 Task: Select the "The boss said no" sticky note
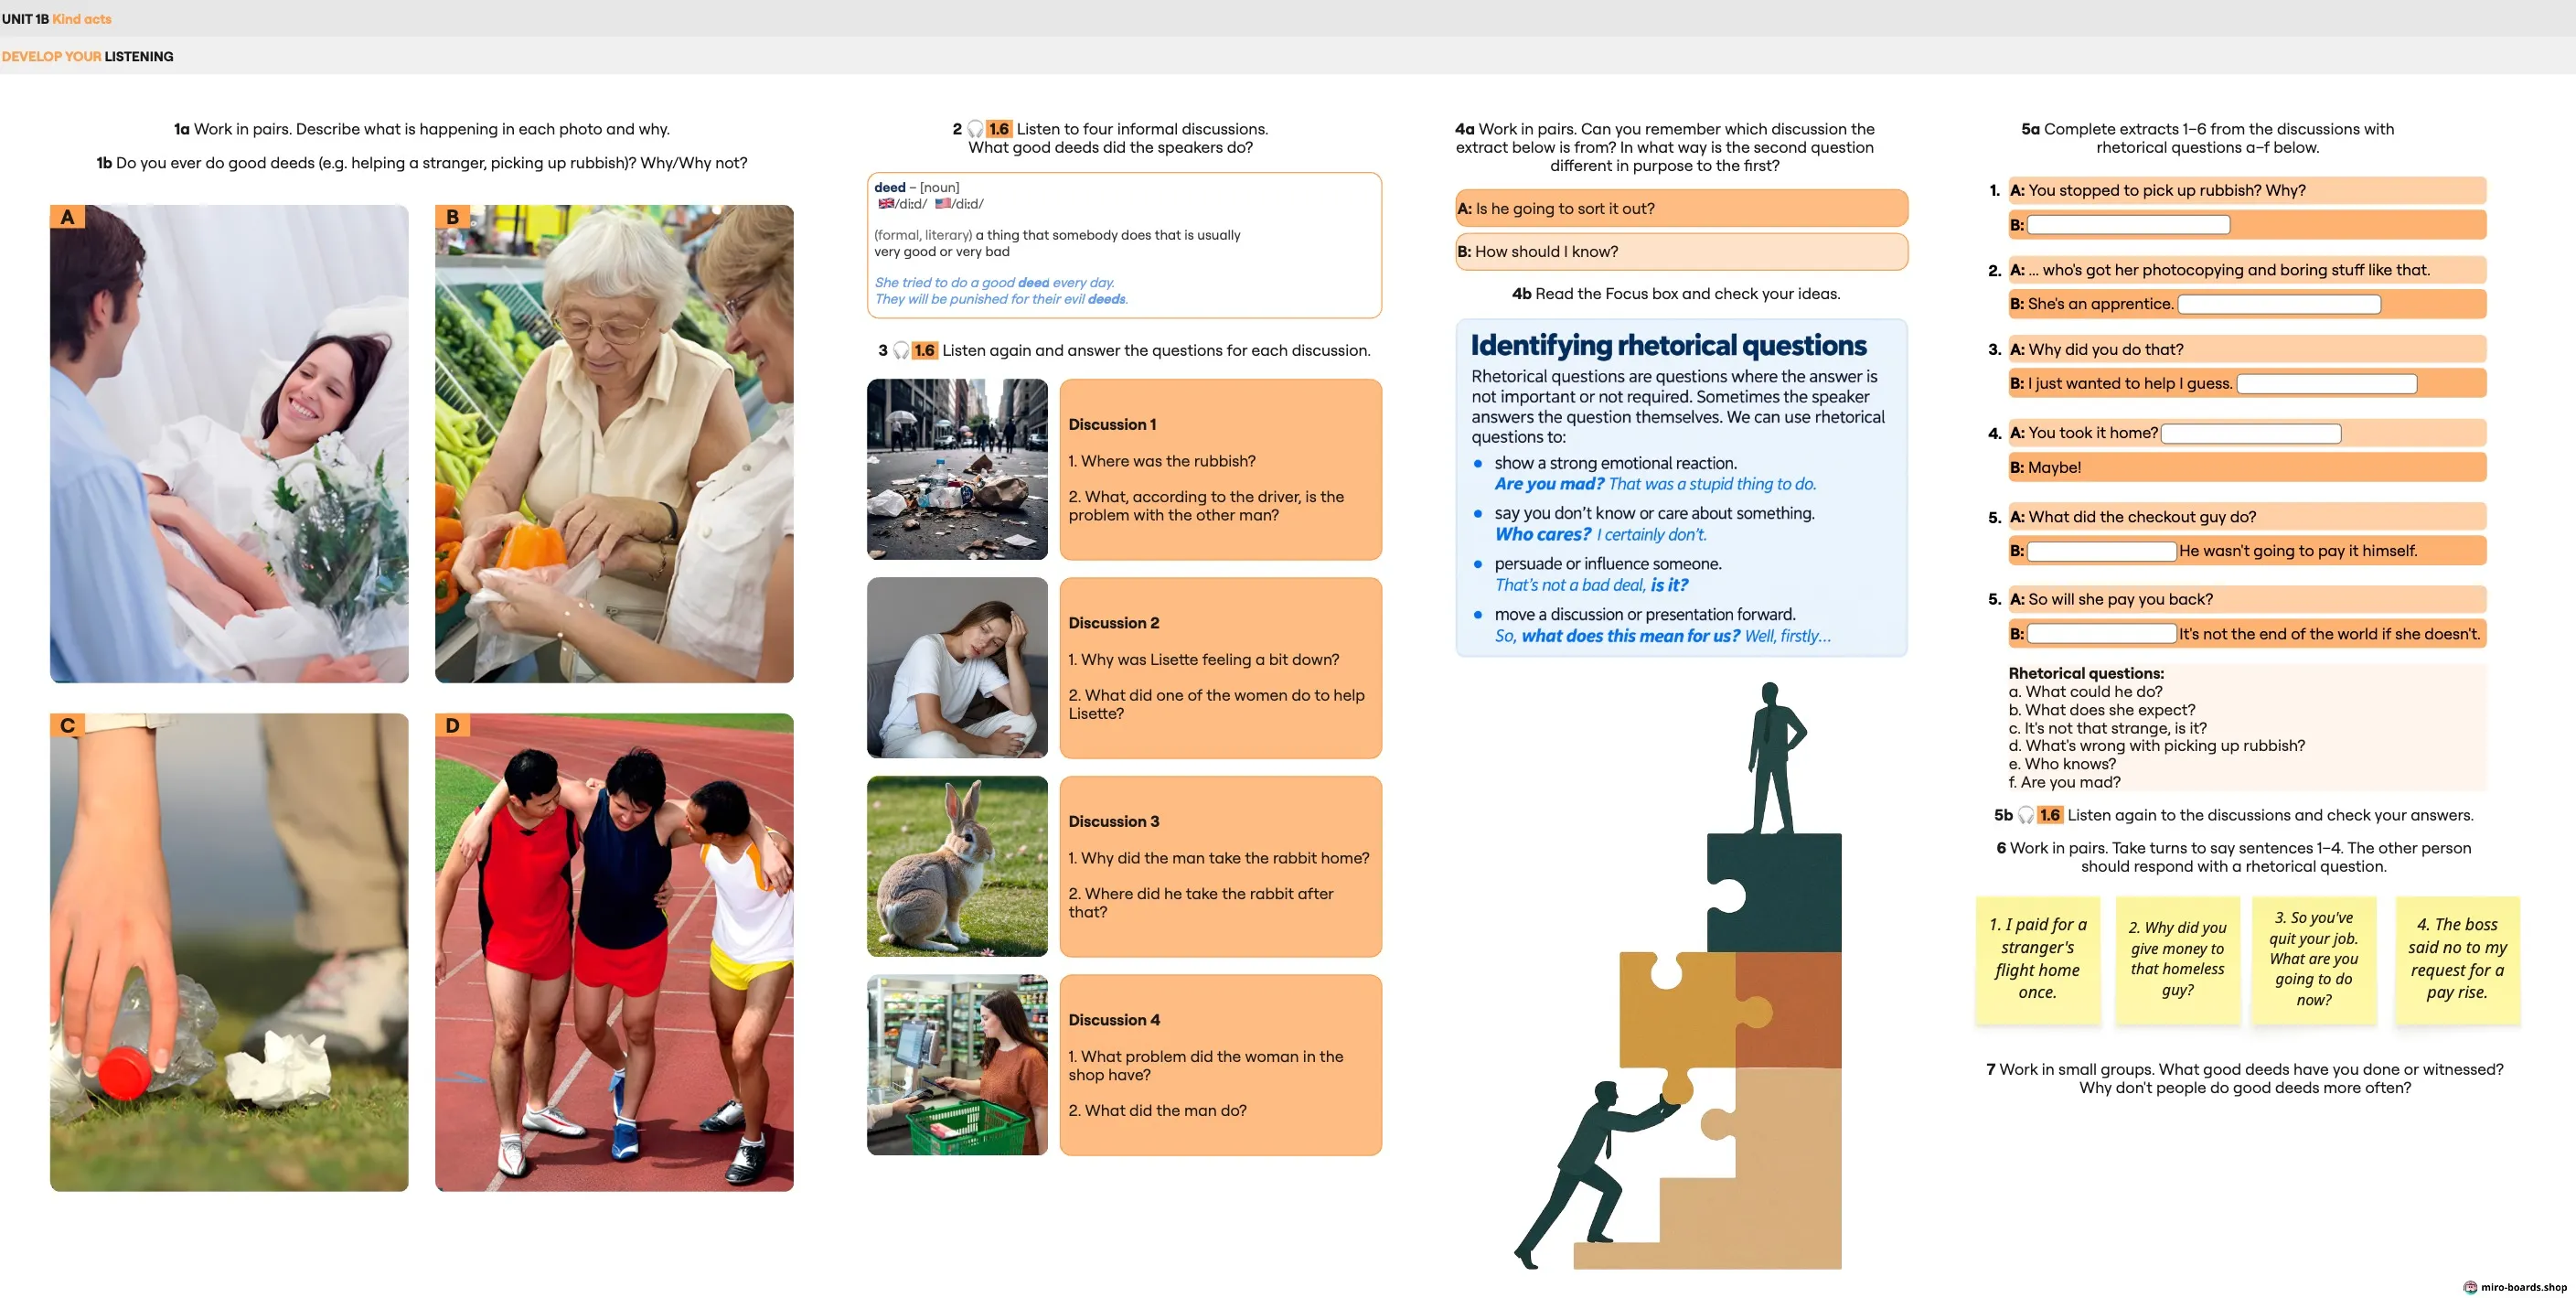click(x=2457, y=959)
